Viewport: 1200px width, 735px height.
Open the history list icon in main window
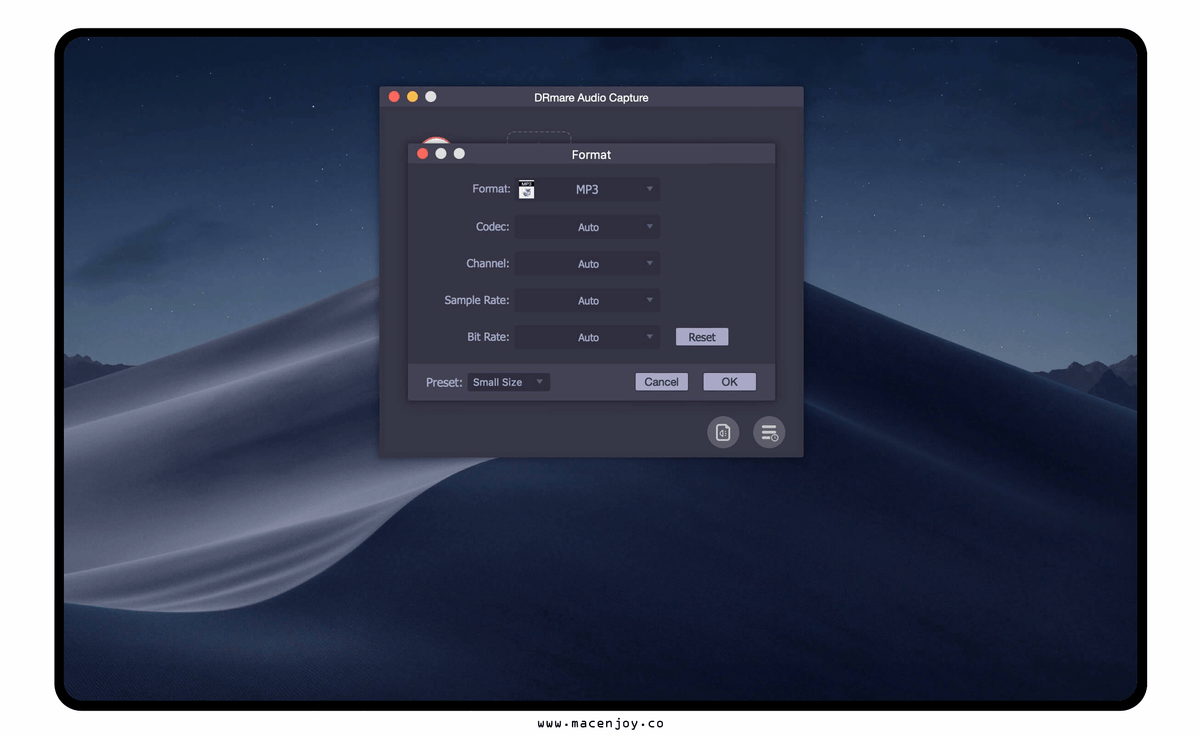[x=769, y=432]
